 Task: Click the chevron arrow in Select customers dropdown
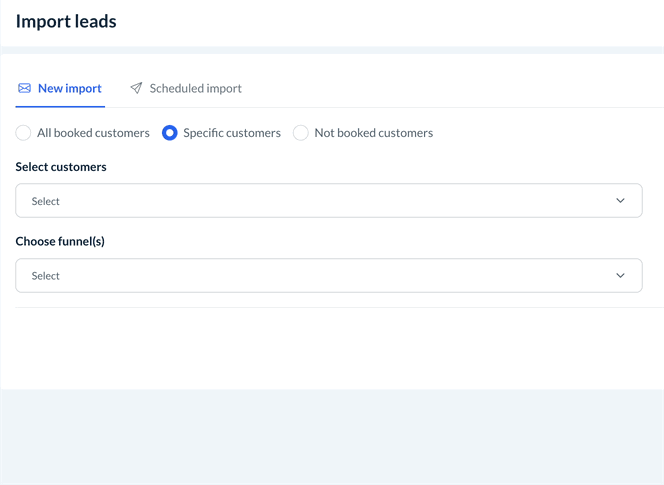(x=620, y=201)
